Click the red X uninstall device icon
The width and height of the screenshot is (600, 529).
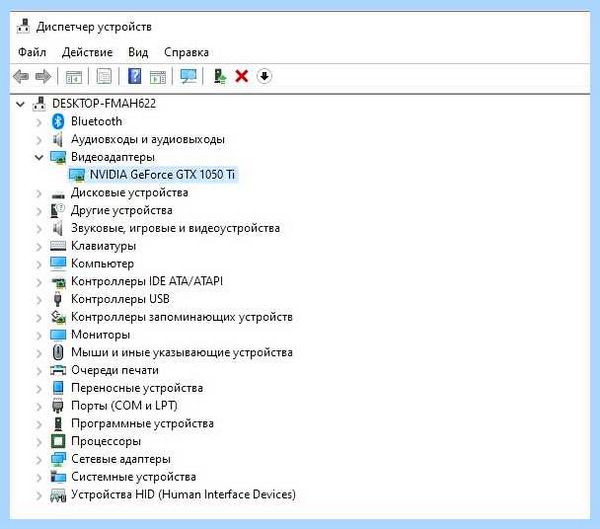242,76
